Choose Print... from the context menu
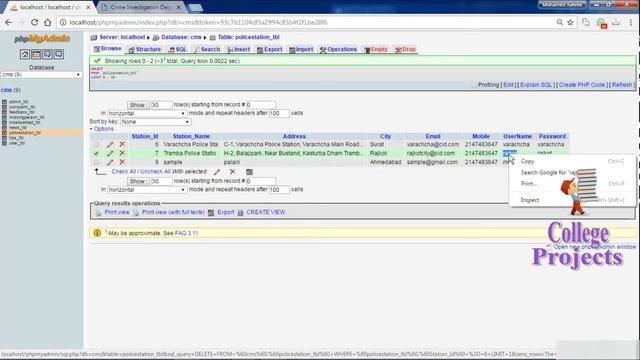640x360 pixels. click(572, 184)
